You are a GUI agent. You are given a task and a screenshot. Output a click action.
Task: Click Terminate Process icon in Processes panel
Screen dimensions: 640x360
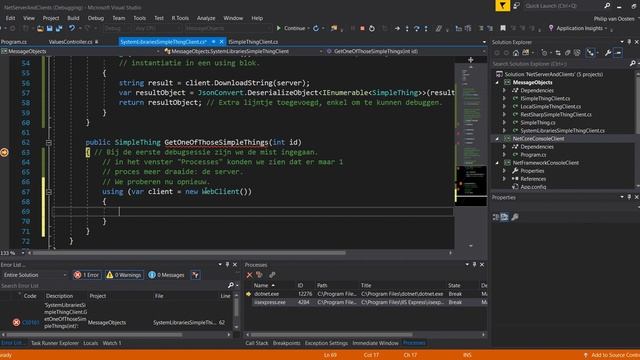pos(259,275)
